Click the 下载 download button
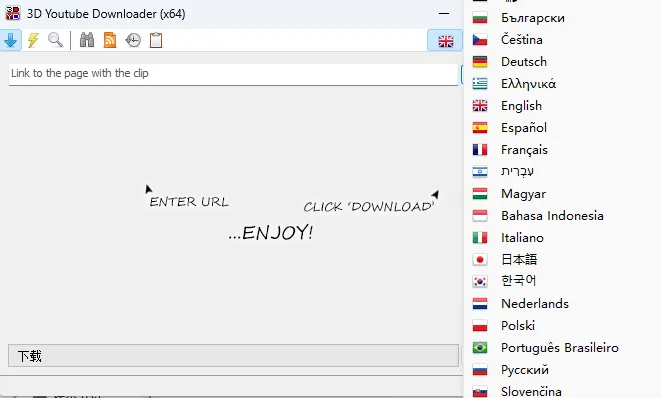This screenshot has width=661, height=398. pos(233,356)
